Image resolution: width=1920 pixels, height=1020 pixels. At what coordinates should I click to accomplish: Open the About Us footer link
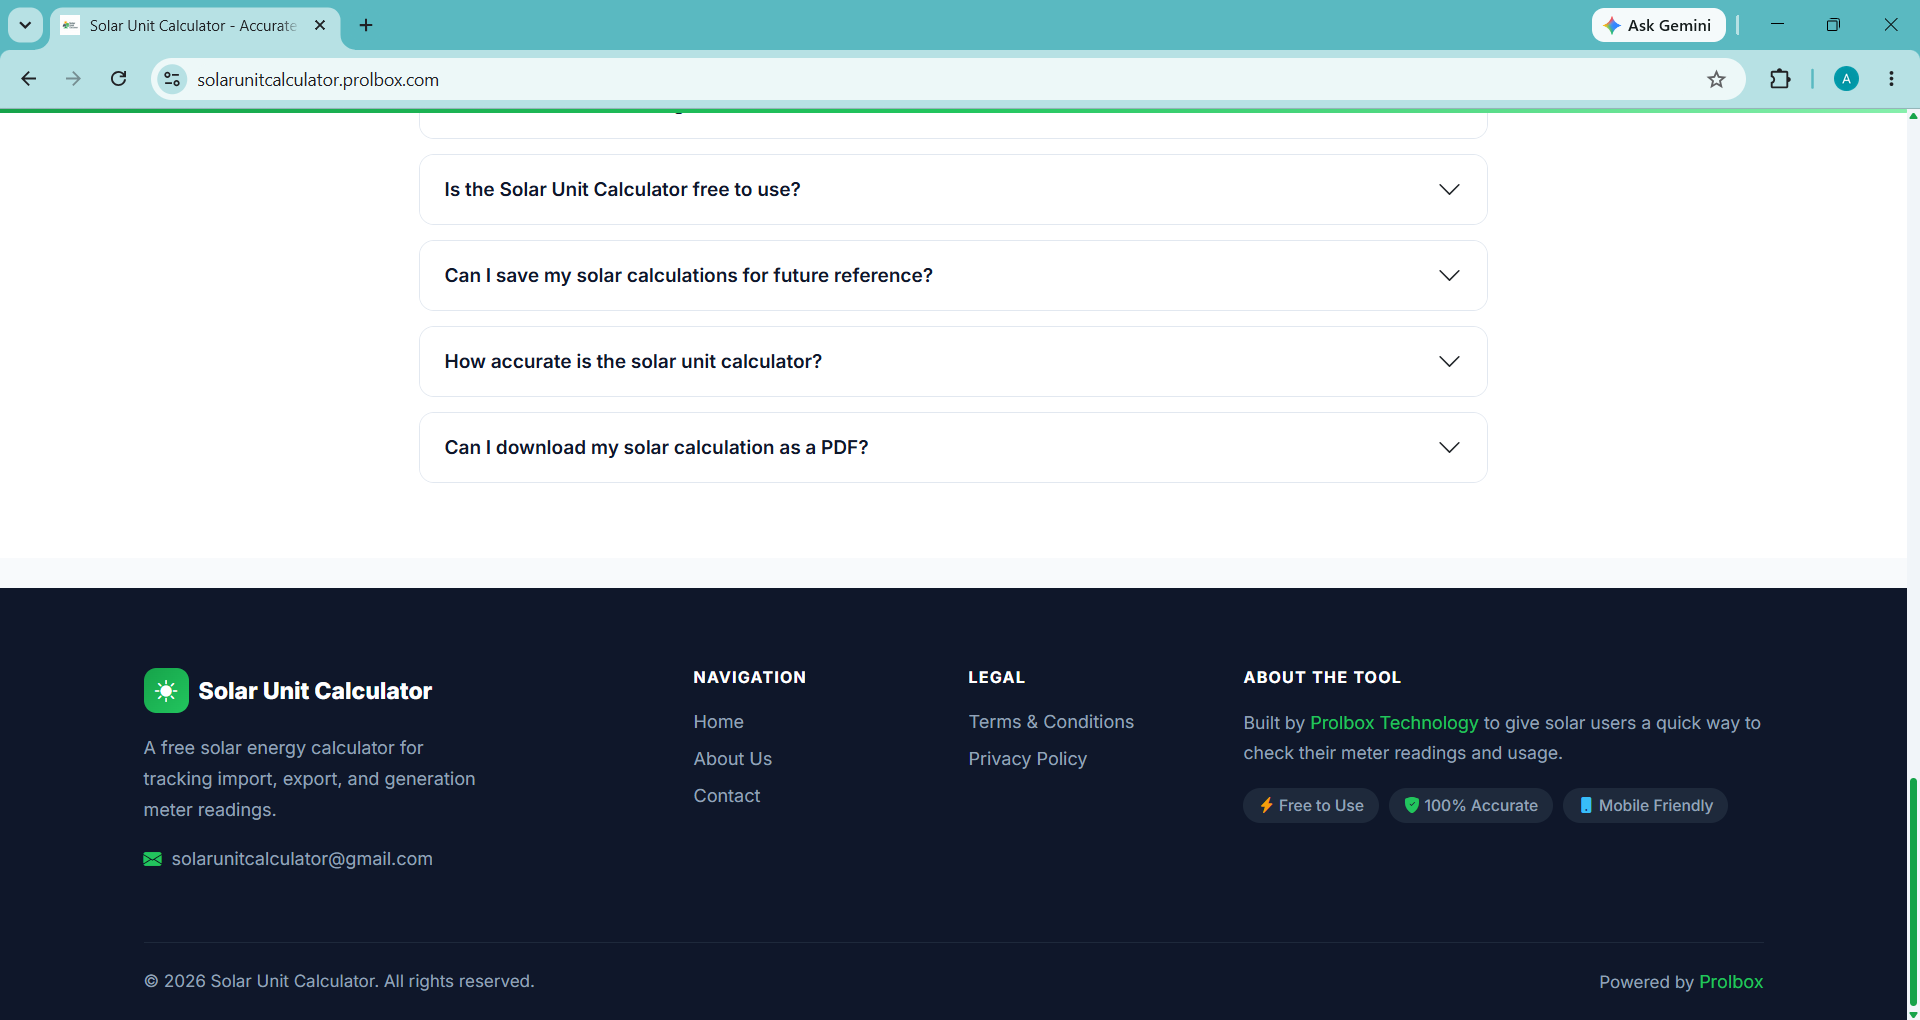732,759
